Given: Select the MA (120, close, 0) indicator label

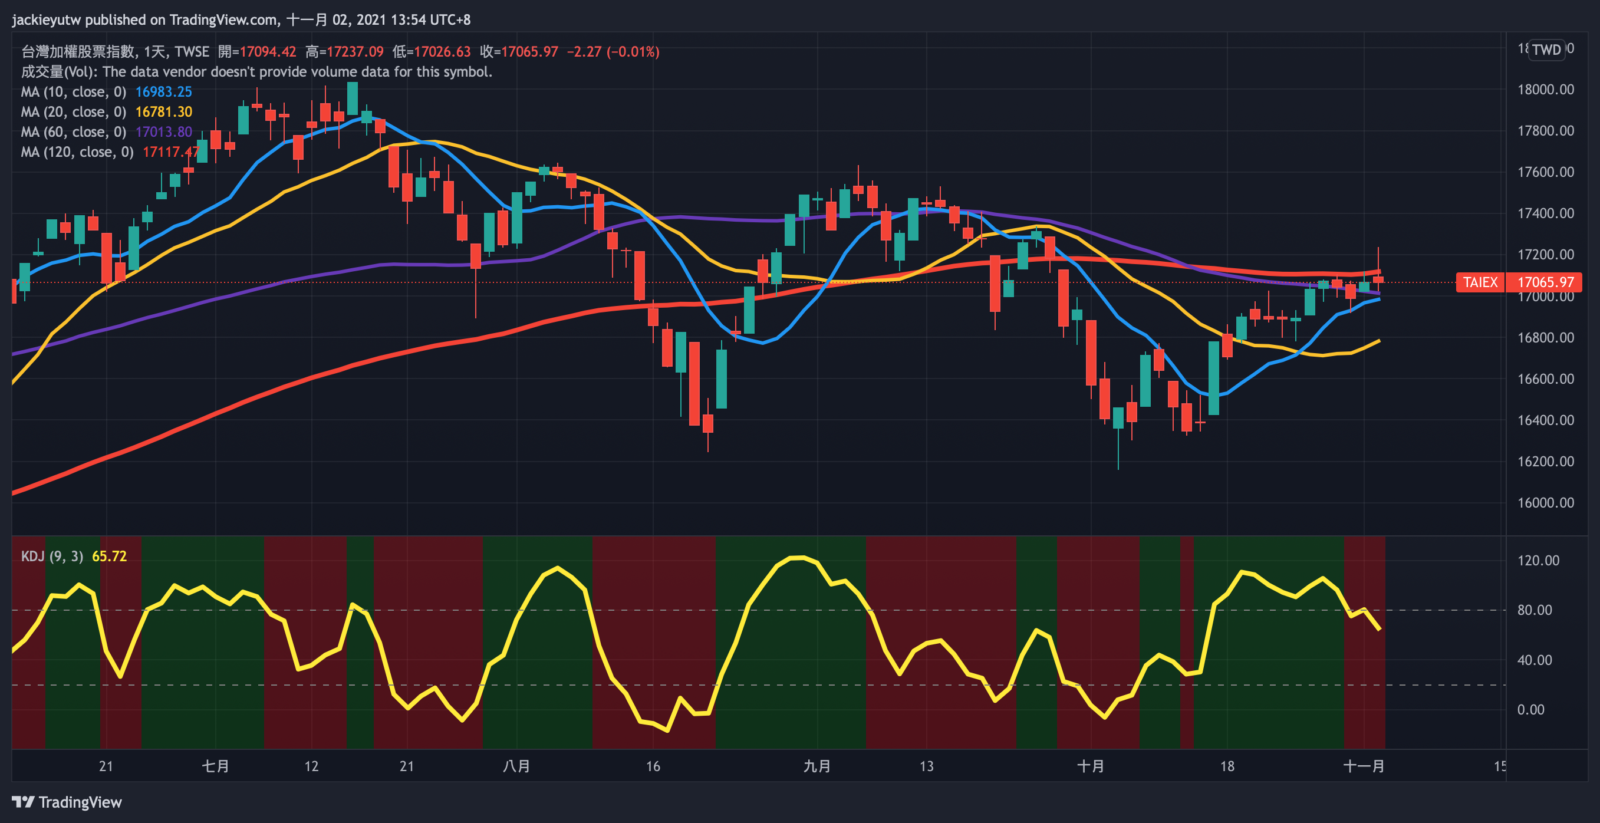Looking at the screenshot, I should [77, 152].
